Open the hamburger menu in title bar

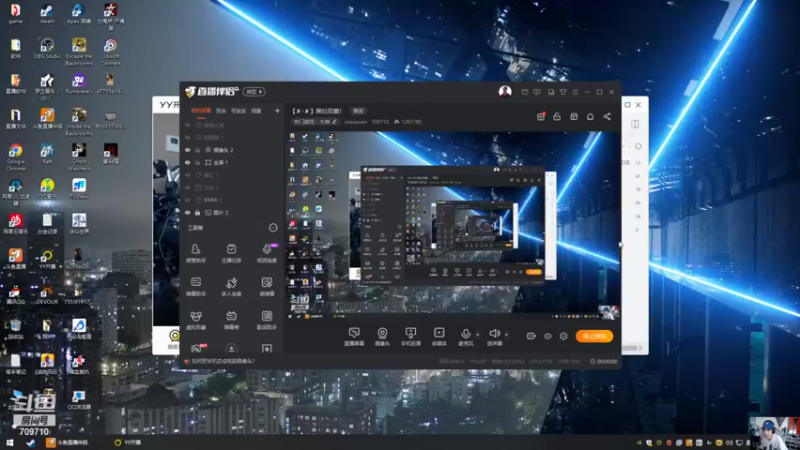coord(575,92)
